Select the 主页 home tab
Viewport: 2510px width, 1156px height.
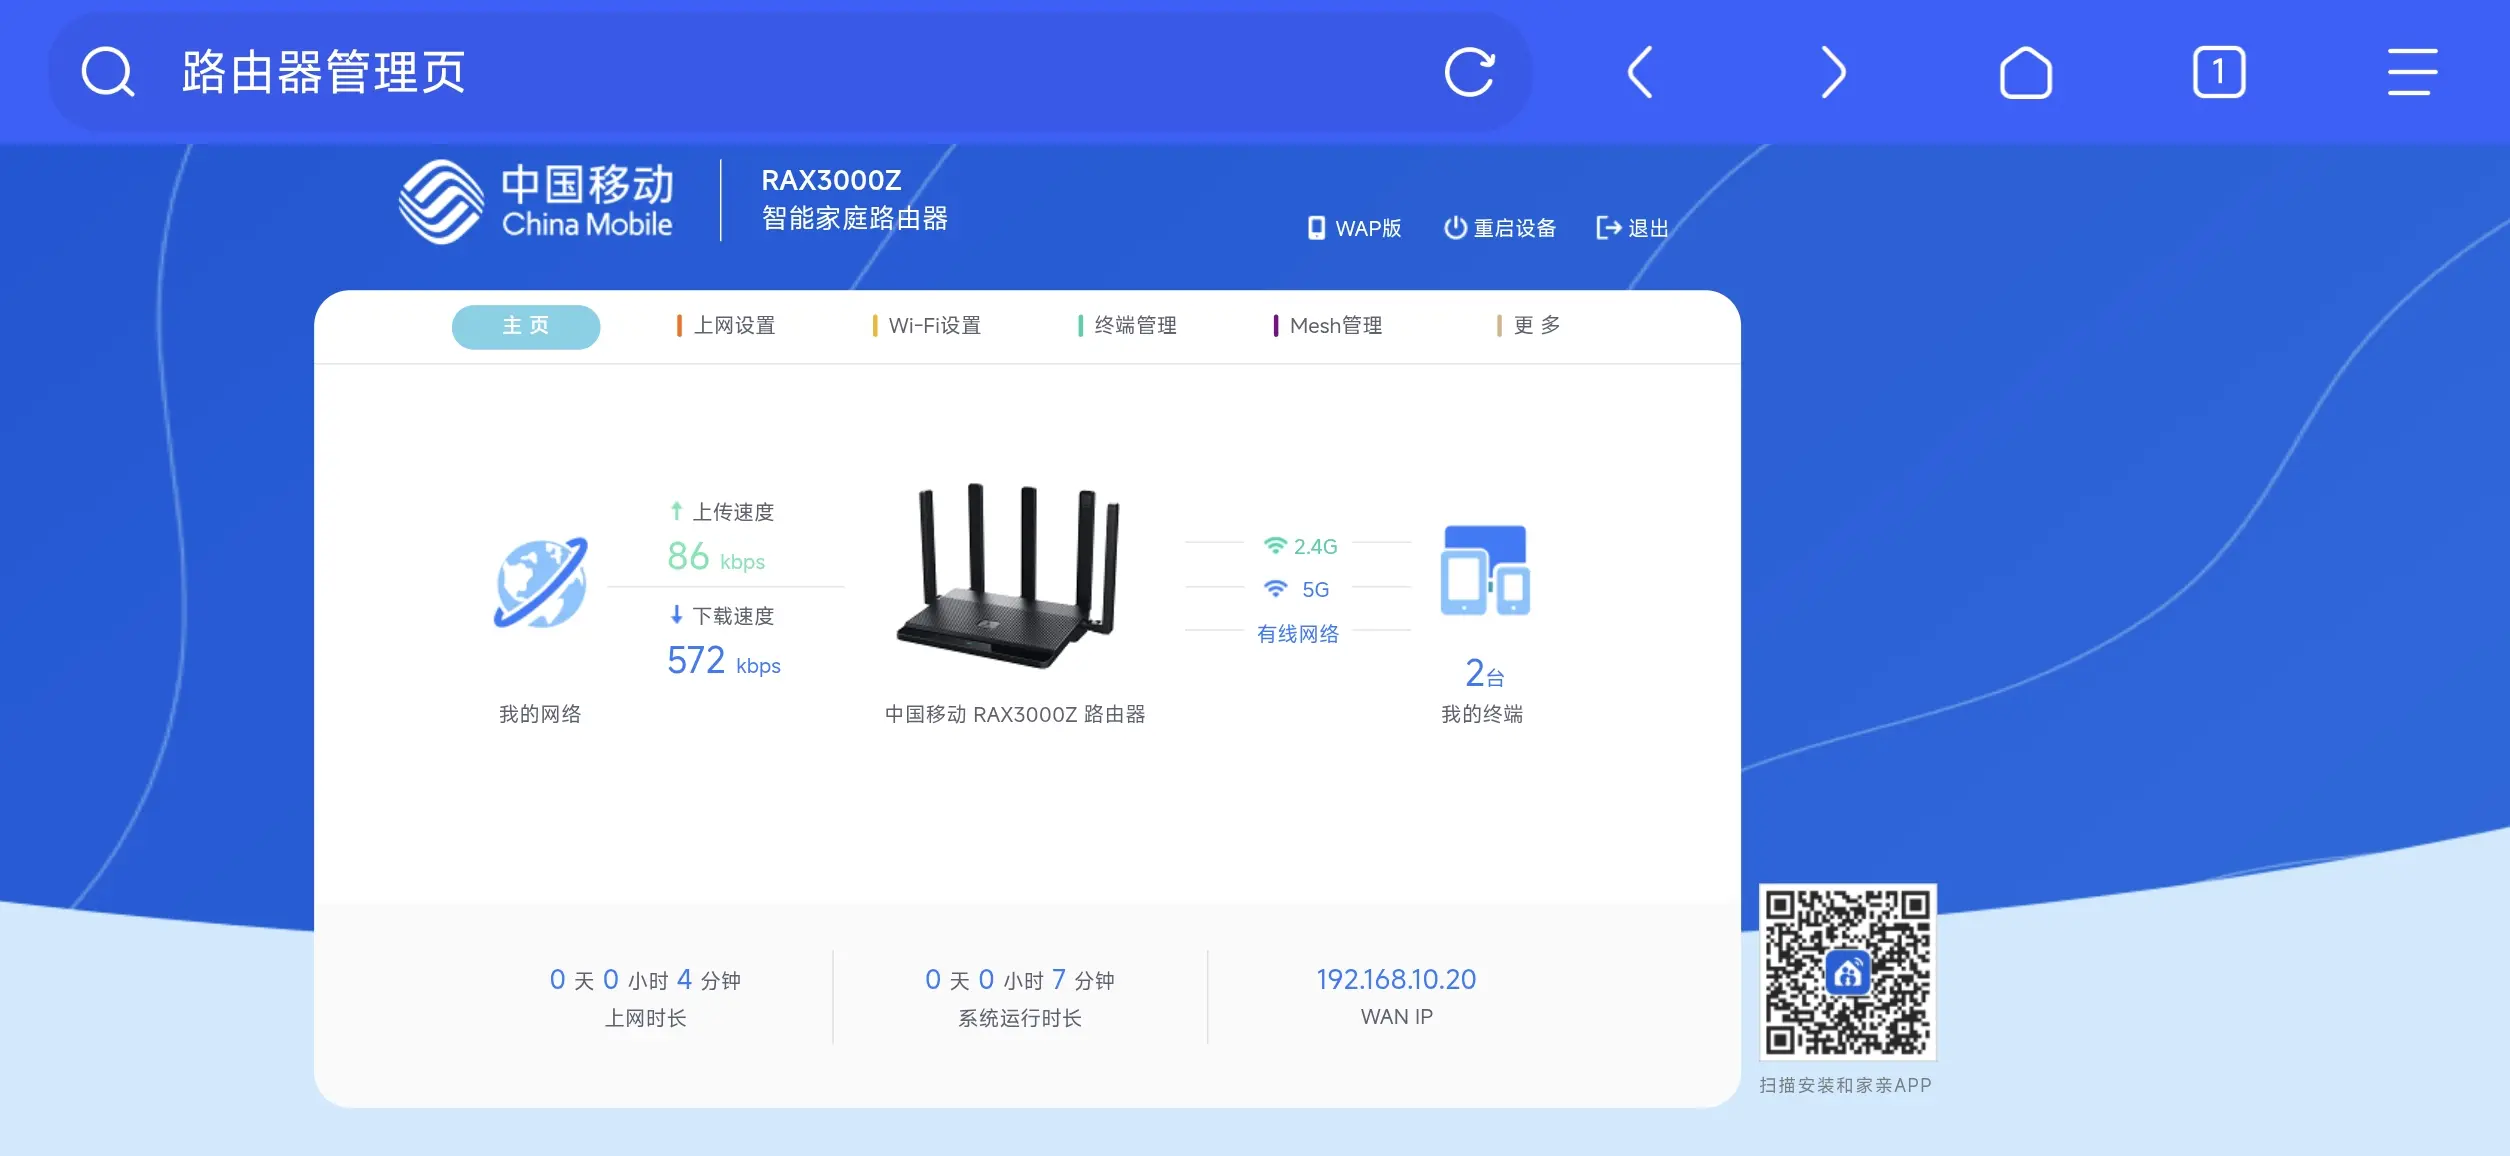(526, 326)
